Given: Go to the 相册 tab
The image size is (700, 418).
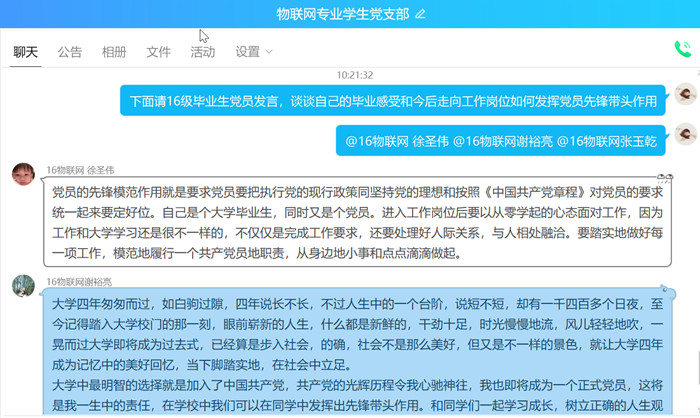Looking at the screenshot, I should [114, 52].
